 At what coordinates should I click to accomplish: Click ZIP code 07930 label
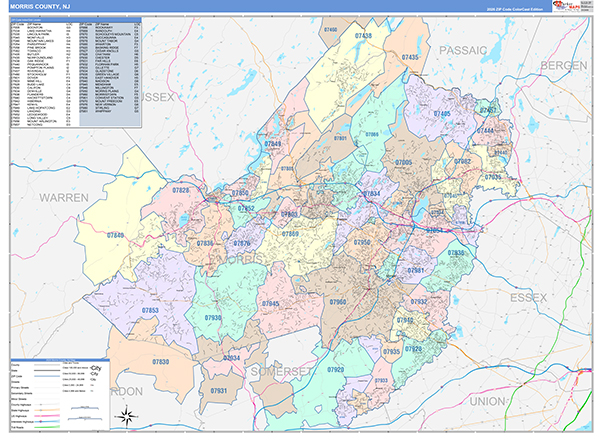213,318
